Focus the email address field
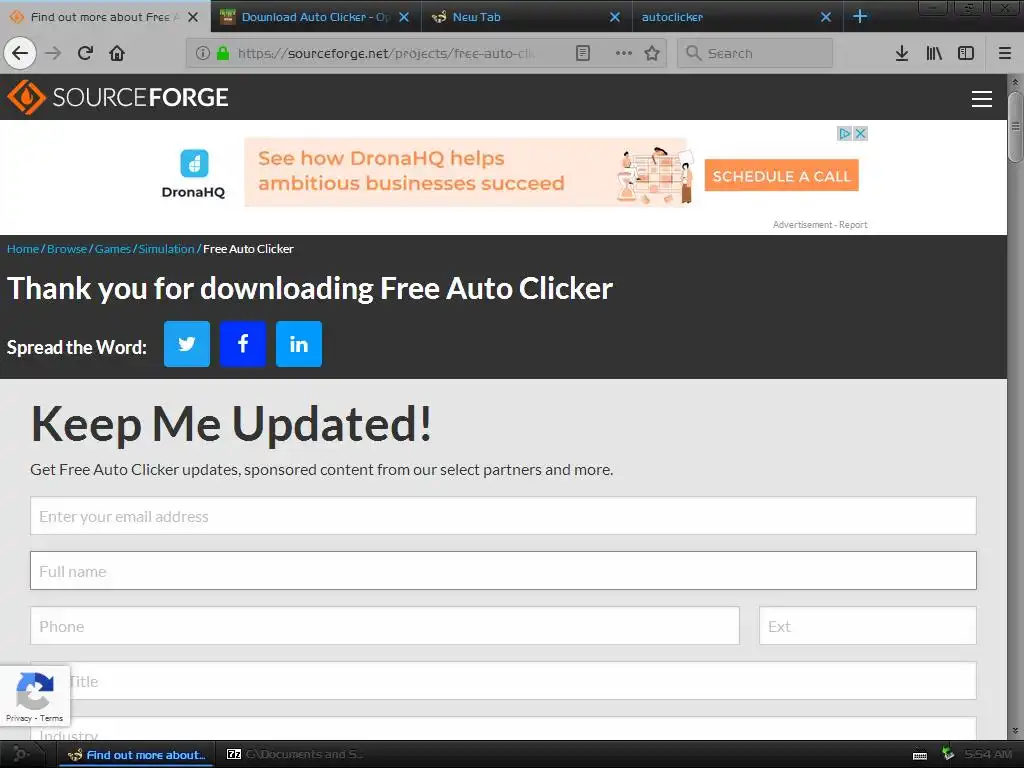Viewport: 1024px width, 768px height. tap(503, 516)
